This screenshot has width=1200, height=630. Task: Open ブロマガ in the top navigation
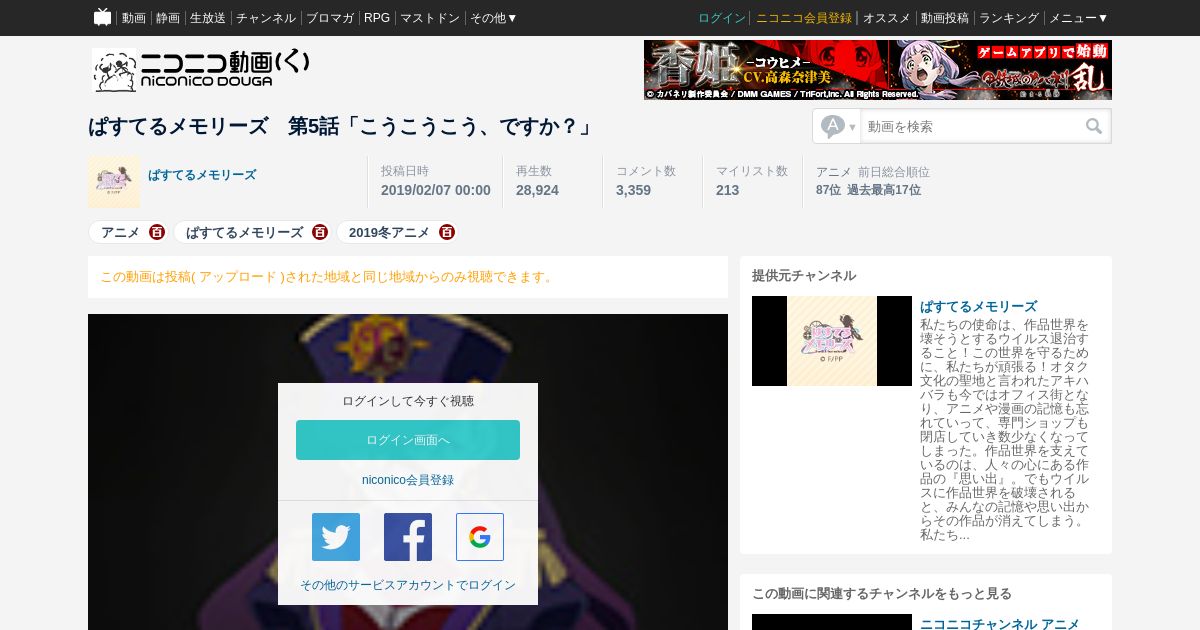tap(330, 18)
